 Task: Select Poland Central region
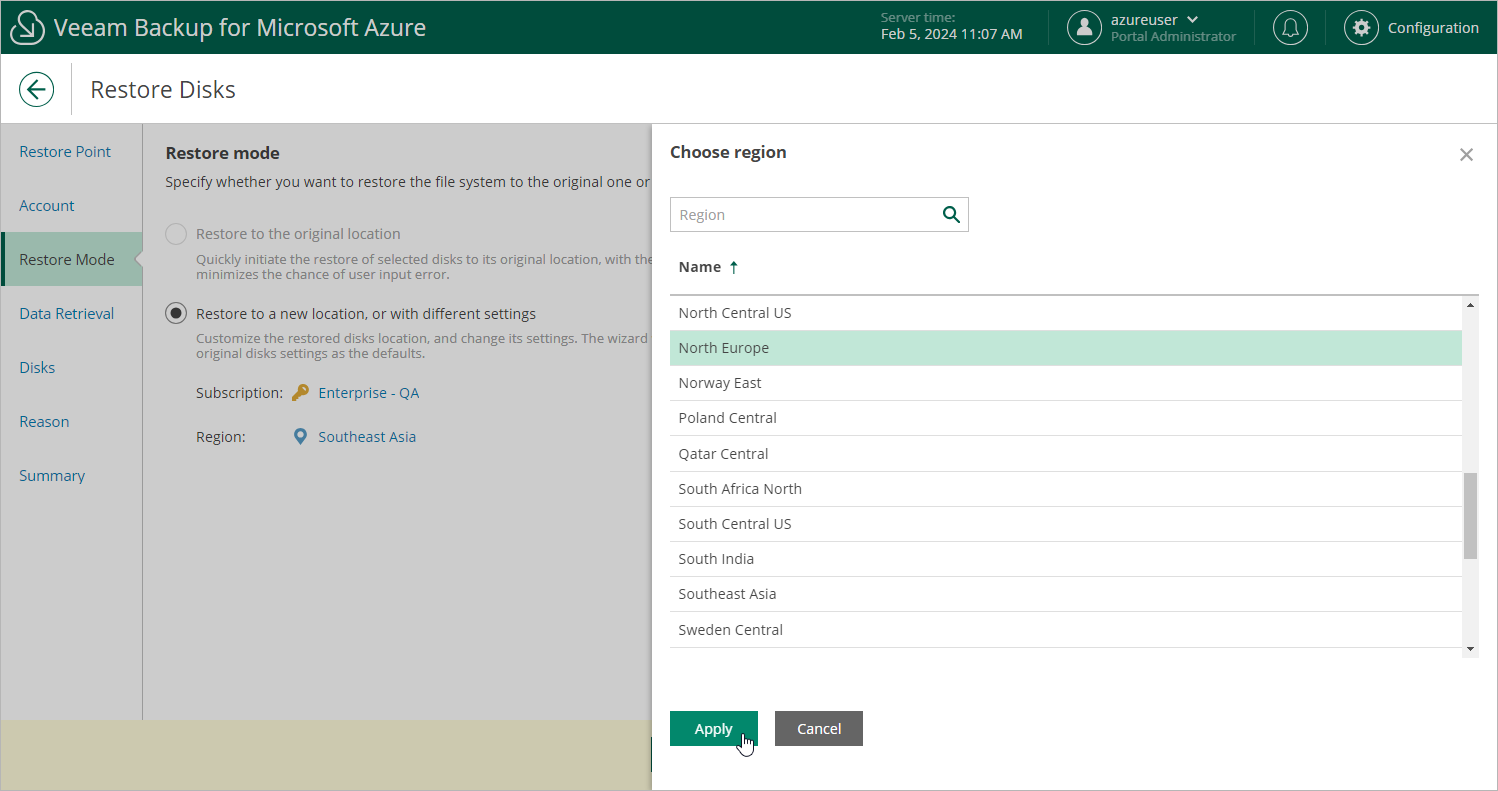pos(1066,418)
